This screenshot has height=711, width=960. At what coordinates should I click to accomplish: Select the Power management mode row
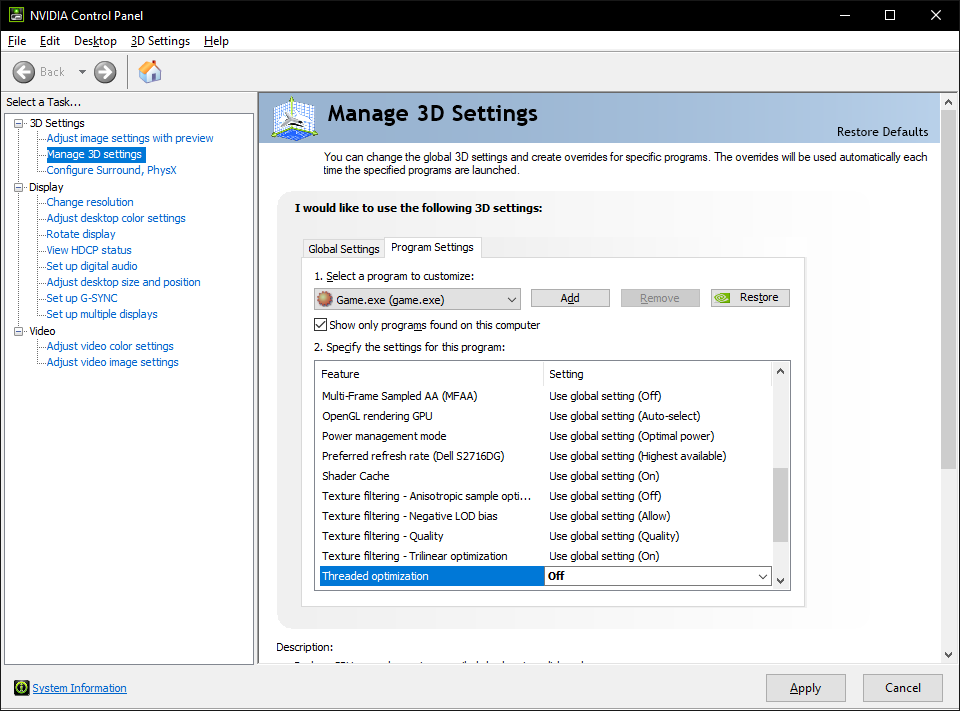pos(545,436)
